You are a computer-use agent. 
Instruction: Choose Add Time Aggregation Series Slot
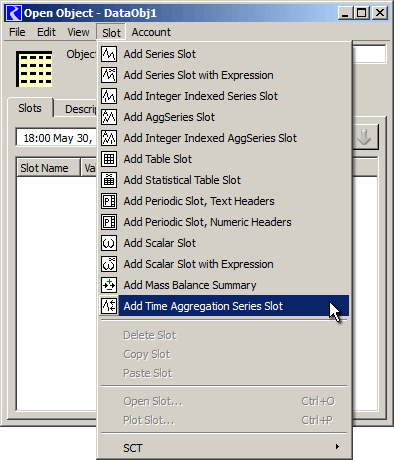[224, 306]
